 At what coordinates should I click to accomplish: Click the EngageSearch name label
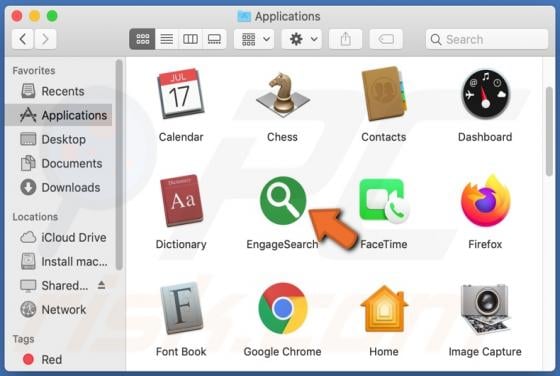[x=282, y=244]
